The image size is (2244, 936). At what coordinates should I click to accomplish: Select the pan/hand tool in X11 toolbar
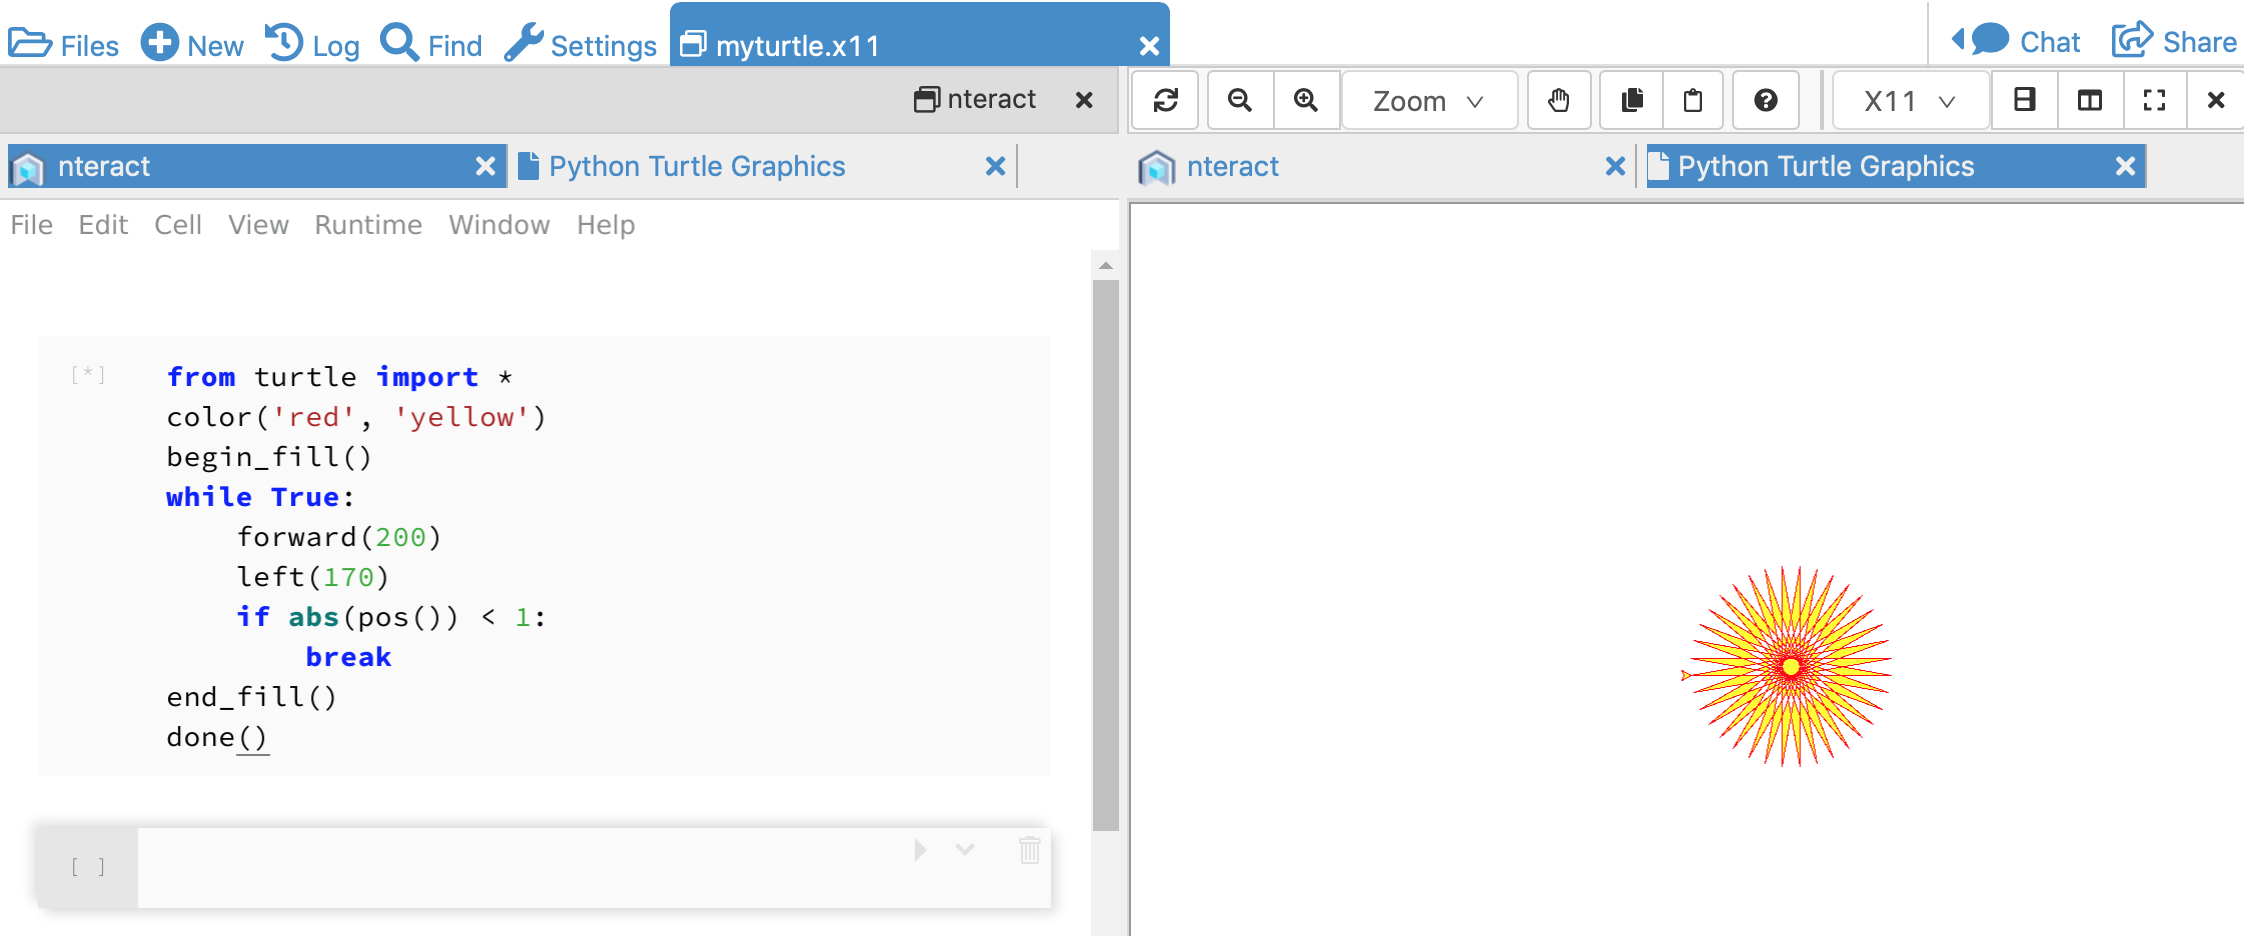1559,100
